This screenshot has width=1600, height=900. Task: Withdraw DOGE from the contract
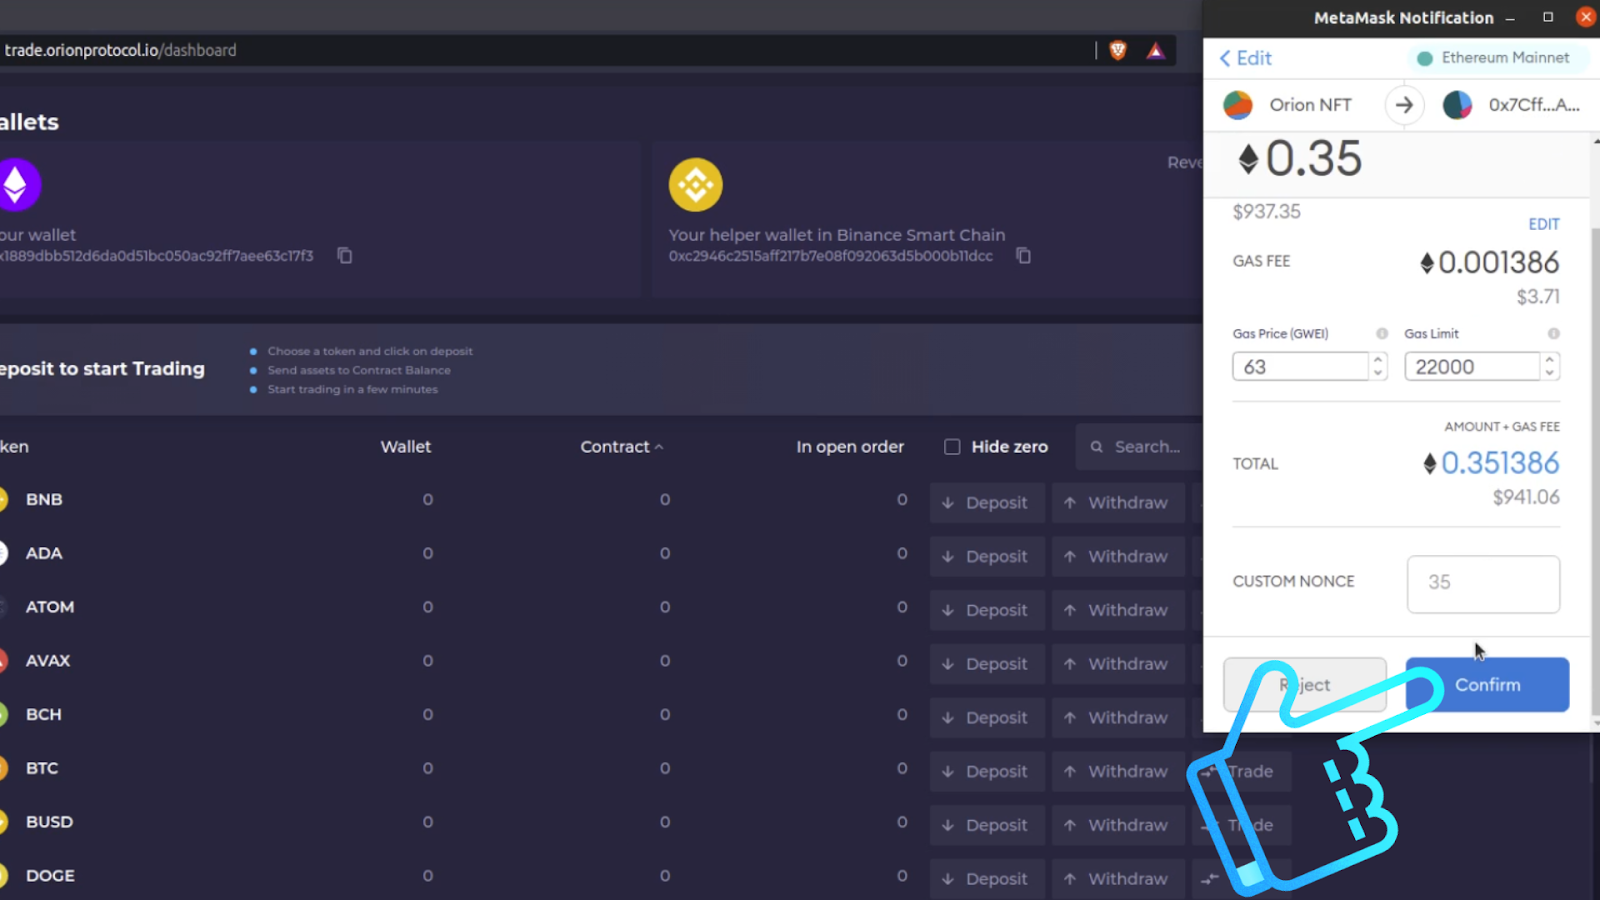(1118, 879)
